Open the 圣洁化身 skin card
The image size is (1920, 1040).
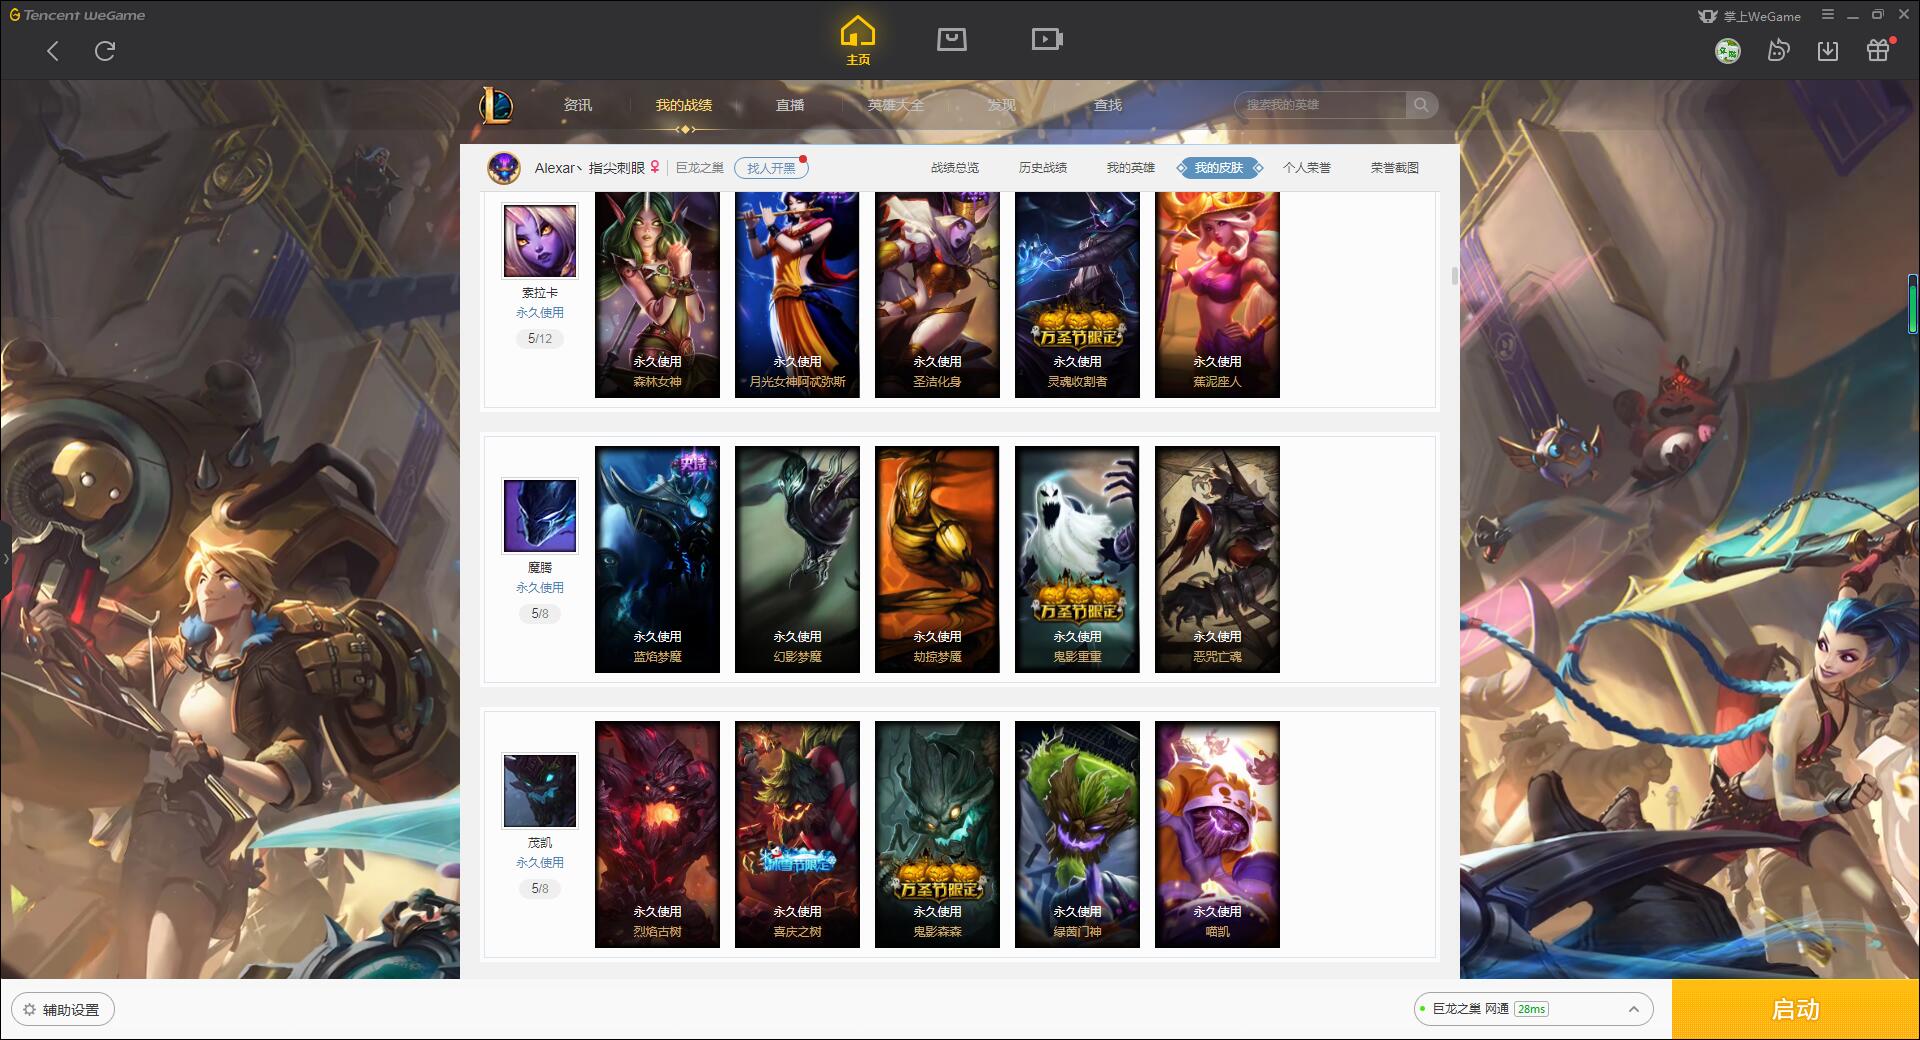937,295
